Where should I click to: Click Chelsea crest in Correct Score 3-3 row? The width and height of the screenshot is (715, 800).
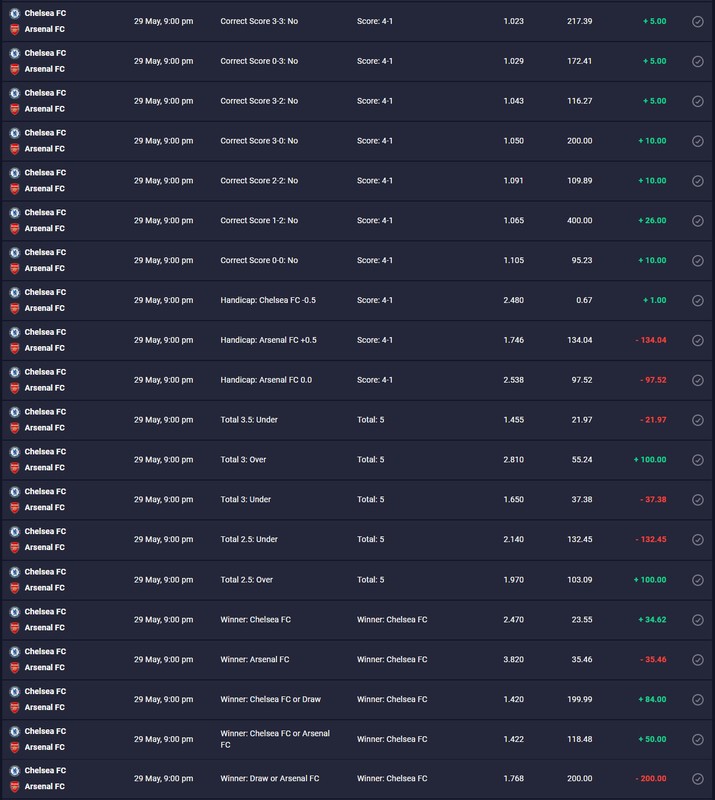tap(15, 13)
